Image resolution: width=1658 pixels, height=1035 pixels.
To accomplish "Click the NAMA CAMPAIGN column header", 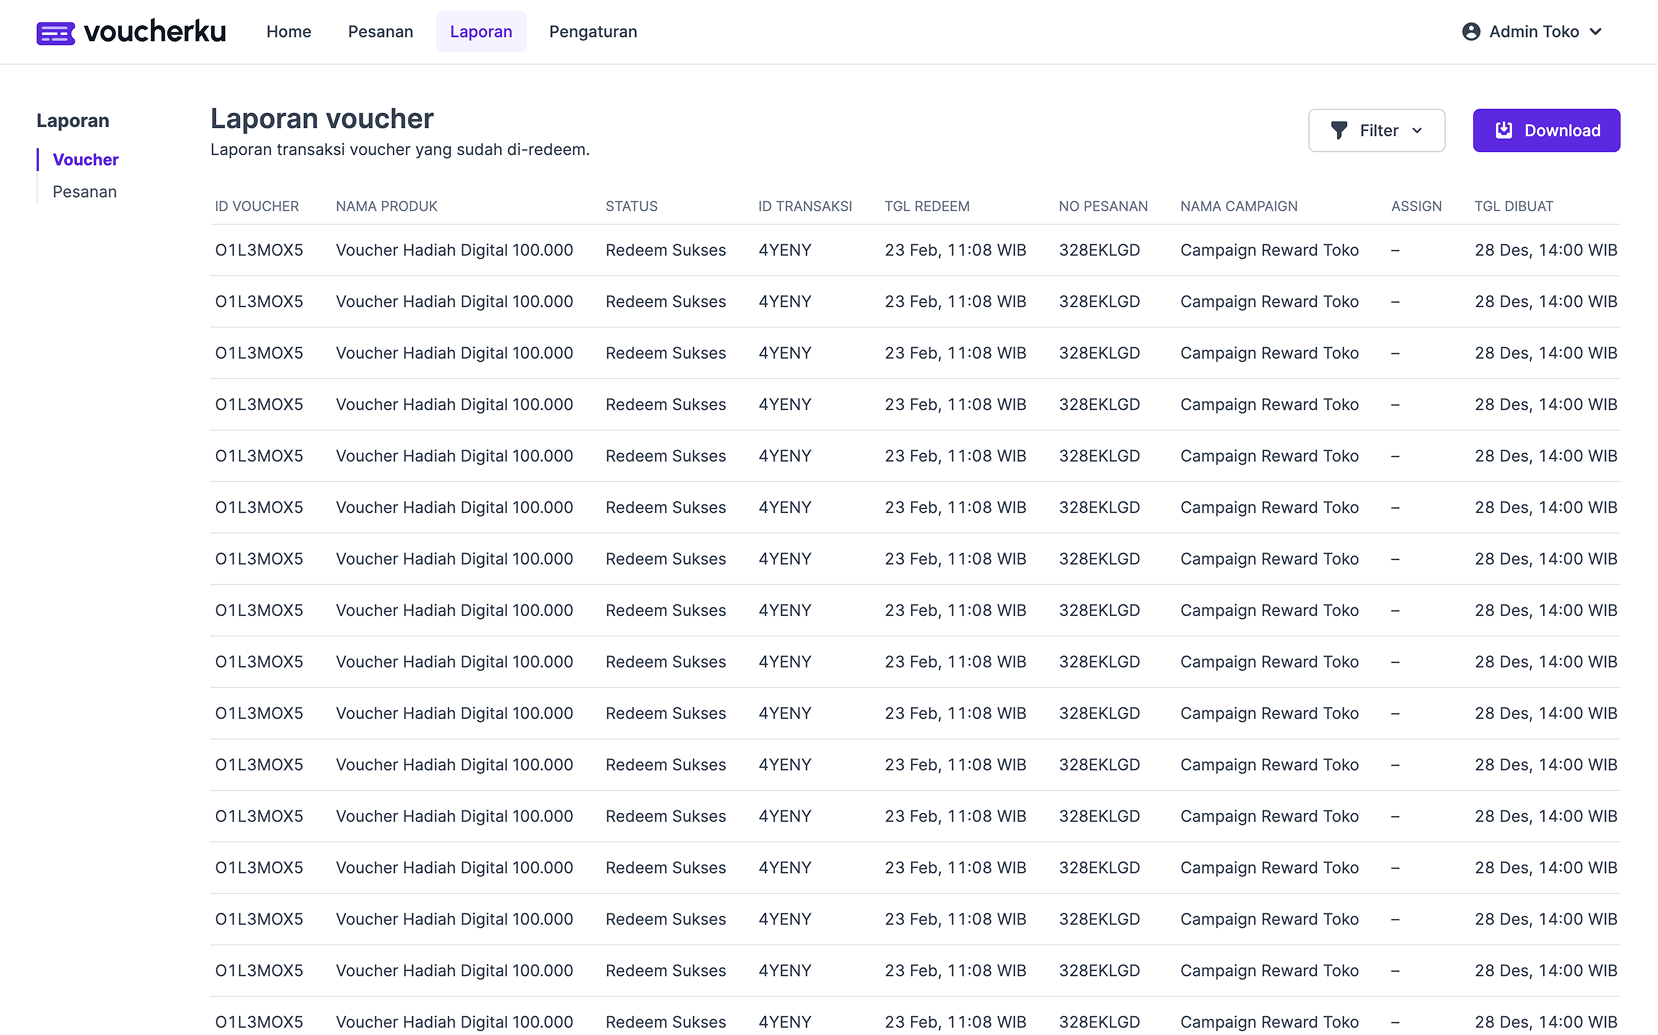I will point(1238,207).
